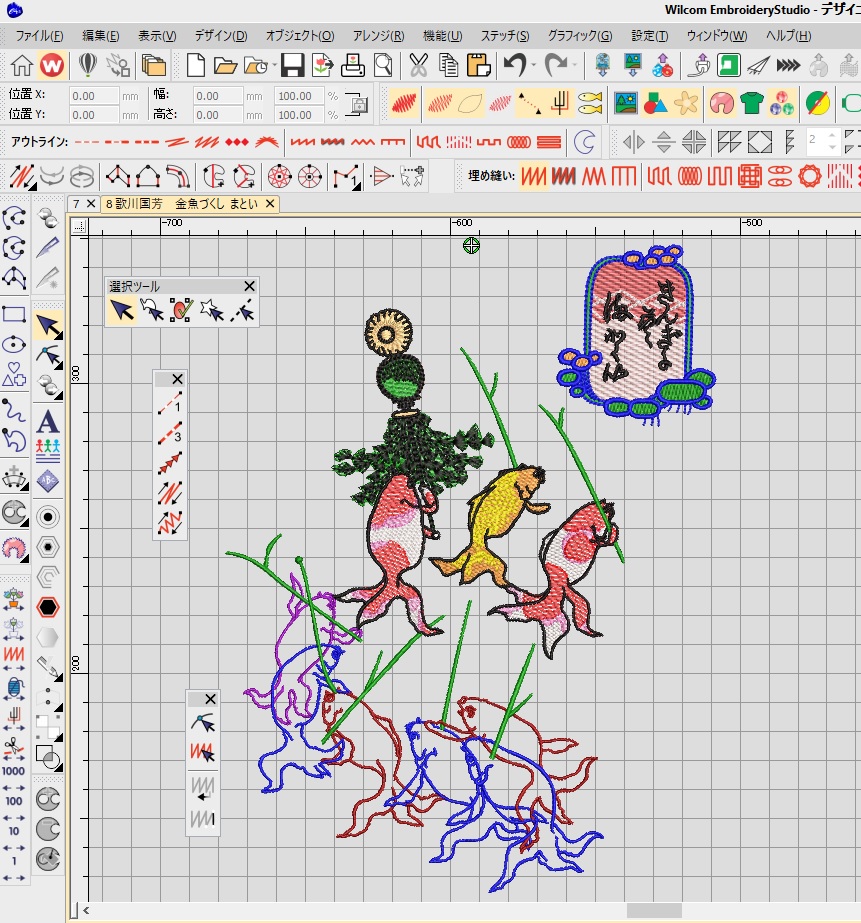
Task: Toggle the TrueView red stitch view button
Action: tap(404, 104)
